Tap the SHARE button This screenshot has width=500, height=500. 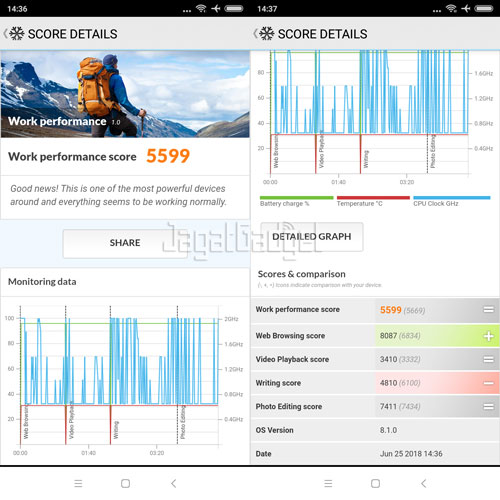click(x=125, y=243)
